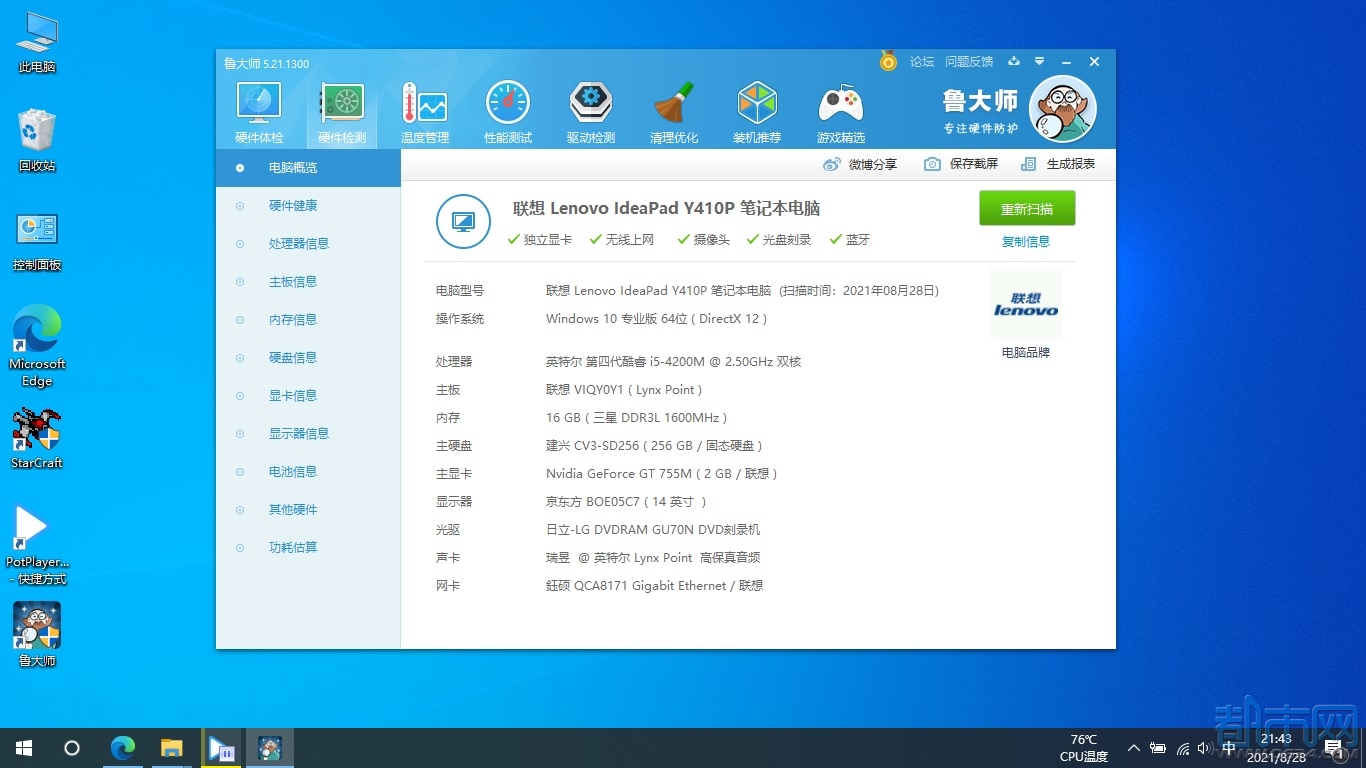Image resolution: width=1366 pixels, height=768 pixels.
Task: Click the Nvidia GeForce GT 755M text
Action: [662, 474]
